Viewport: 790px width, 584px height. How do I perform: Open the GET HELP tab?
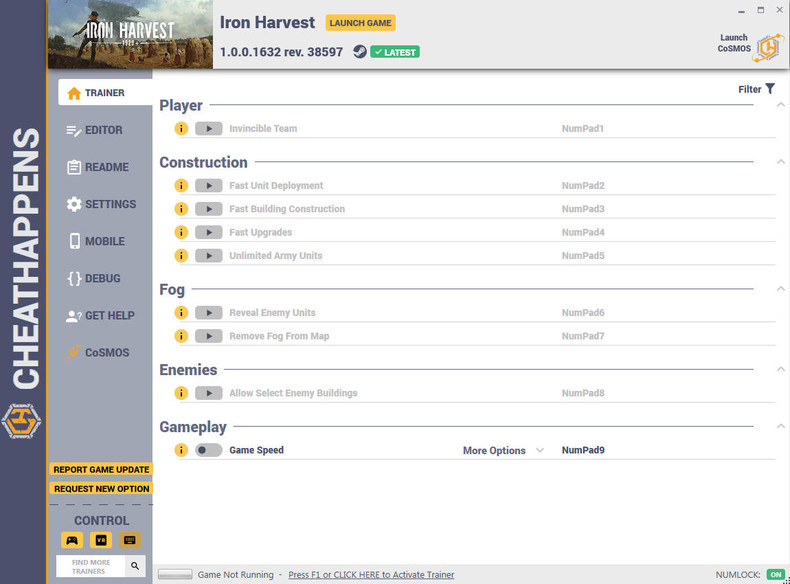100,315
